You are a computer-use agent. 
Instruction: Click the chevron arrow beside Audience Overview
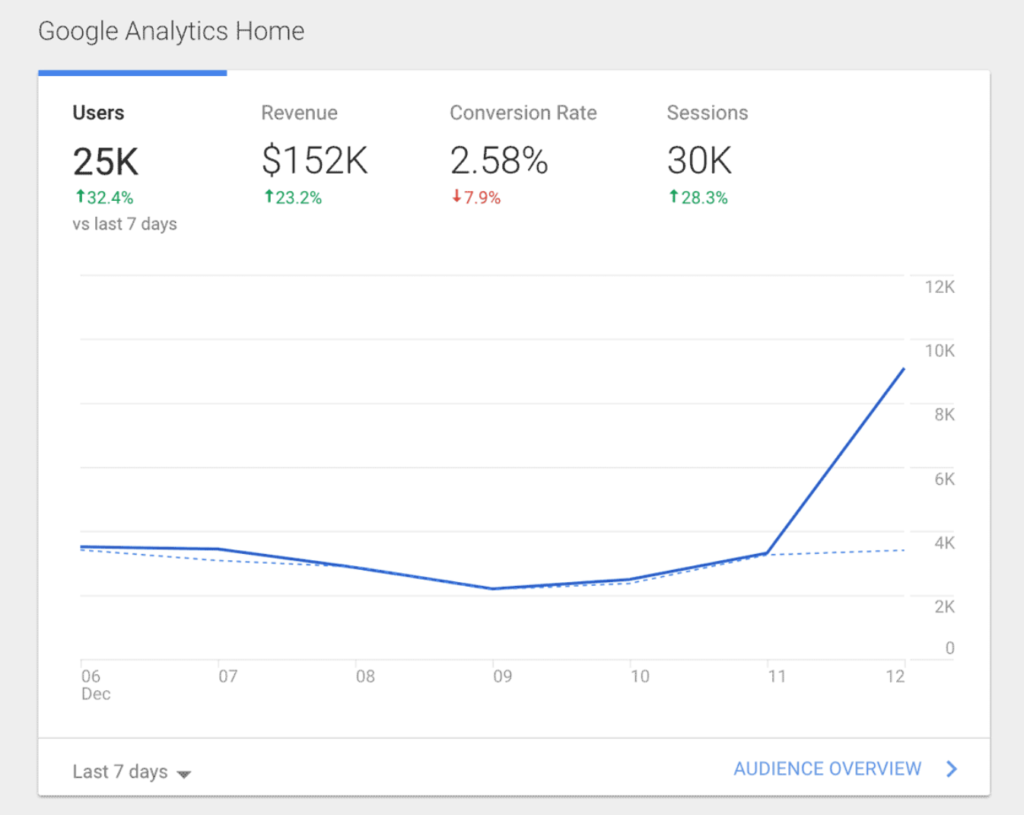tap(952, 769)
